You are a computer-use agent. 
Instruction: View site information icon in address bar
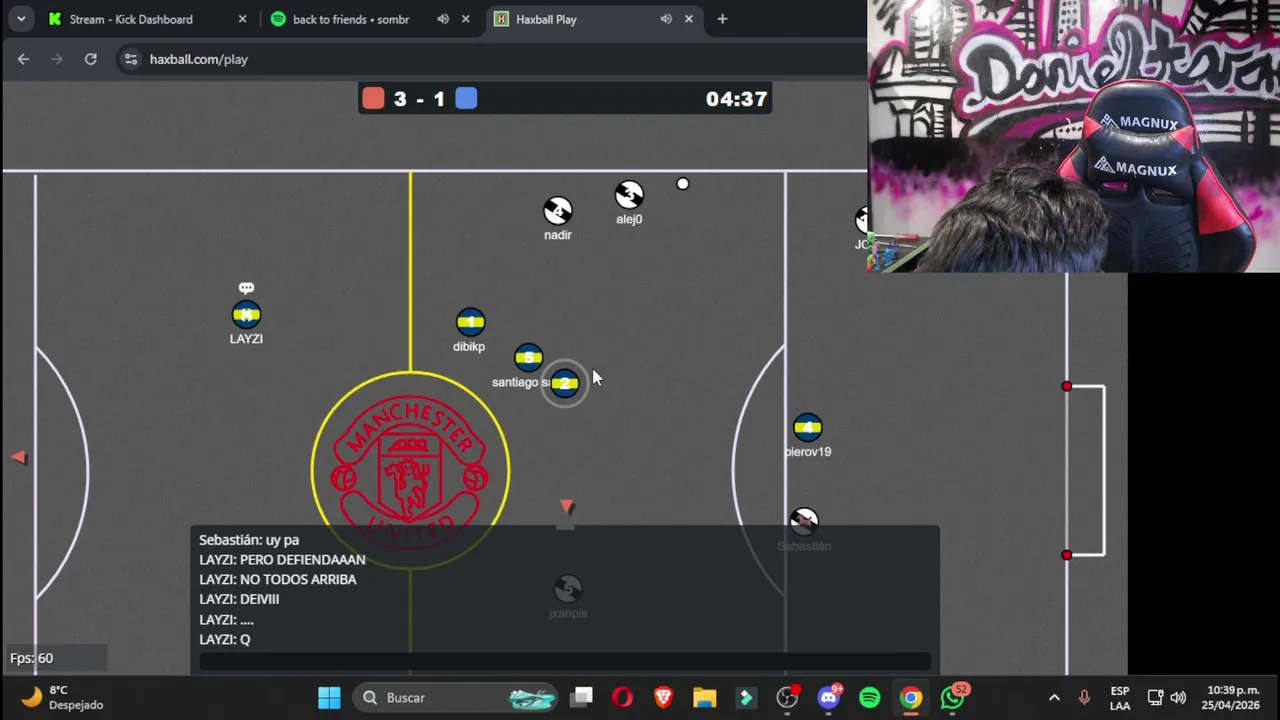coord(131,59)
